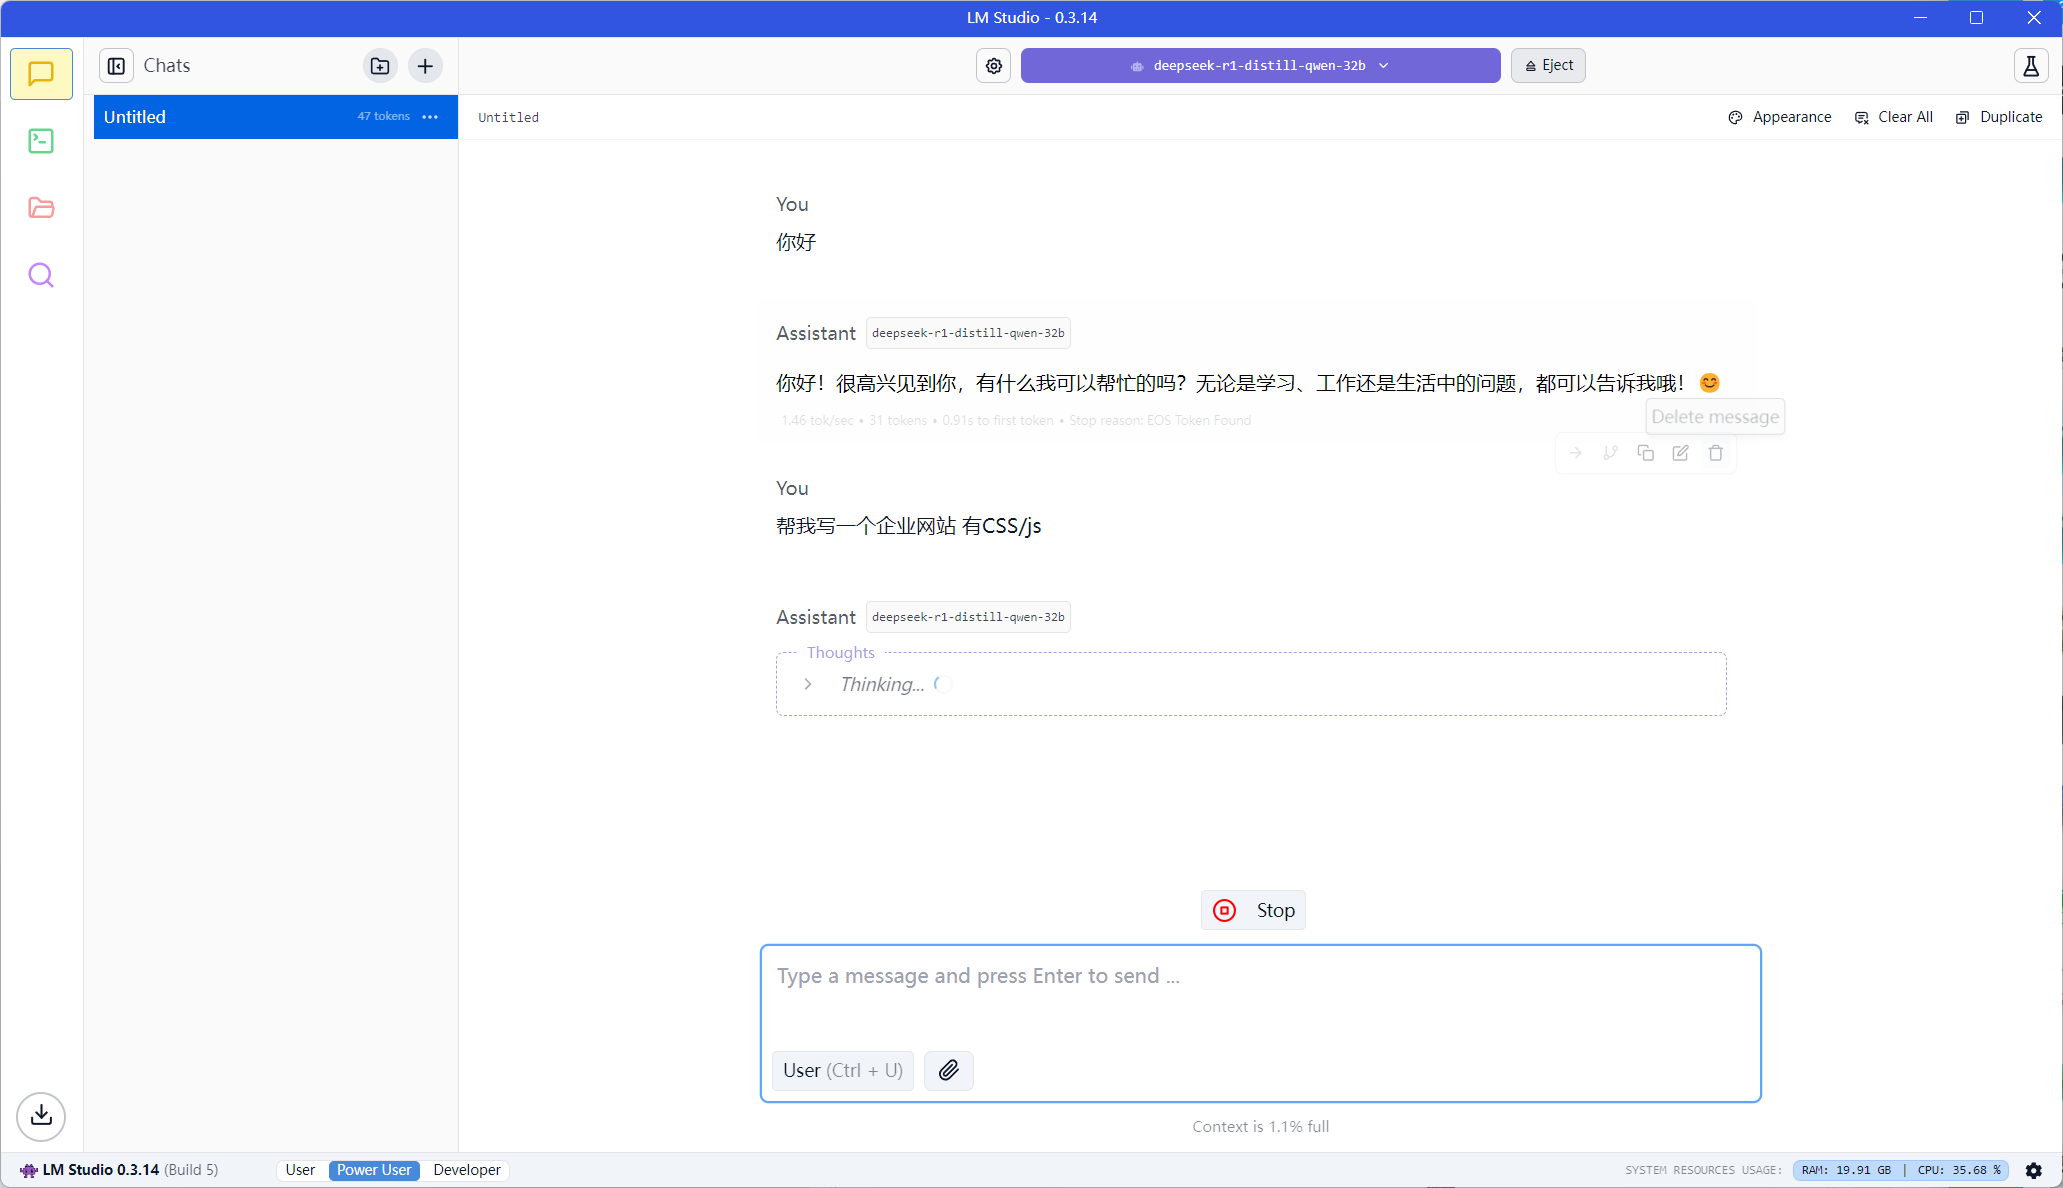Expand the Thinking thoughts section

pyautogui.click(x=808, y=684)
